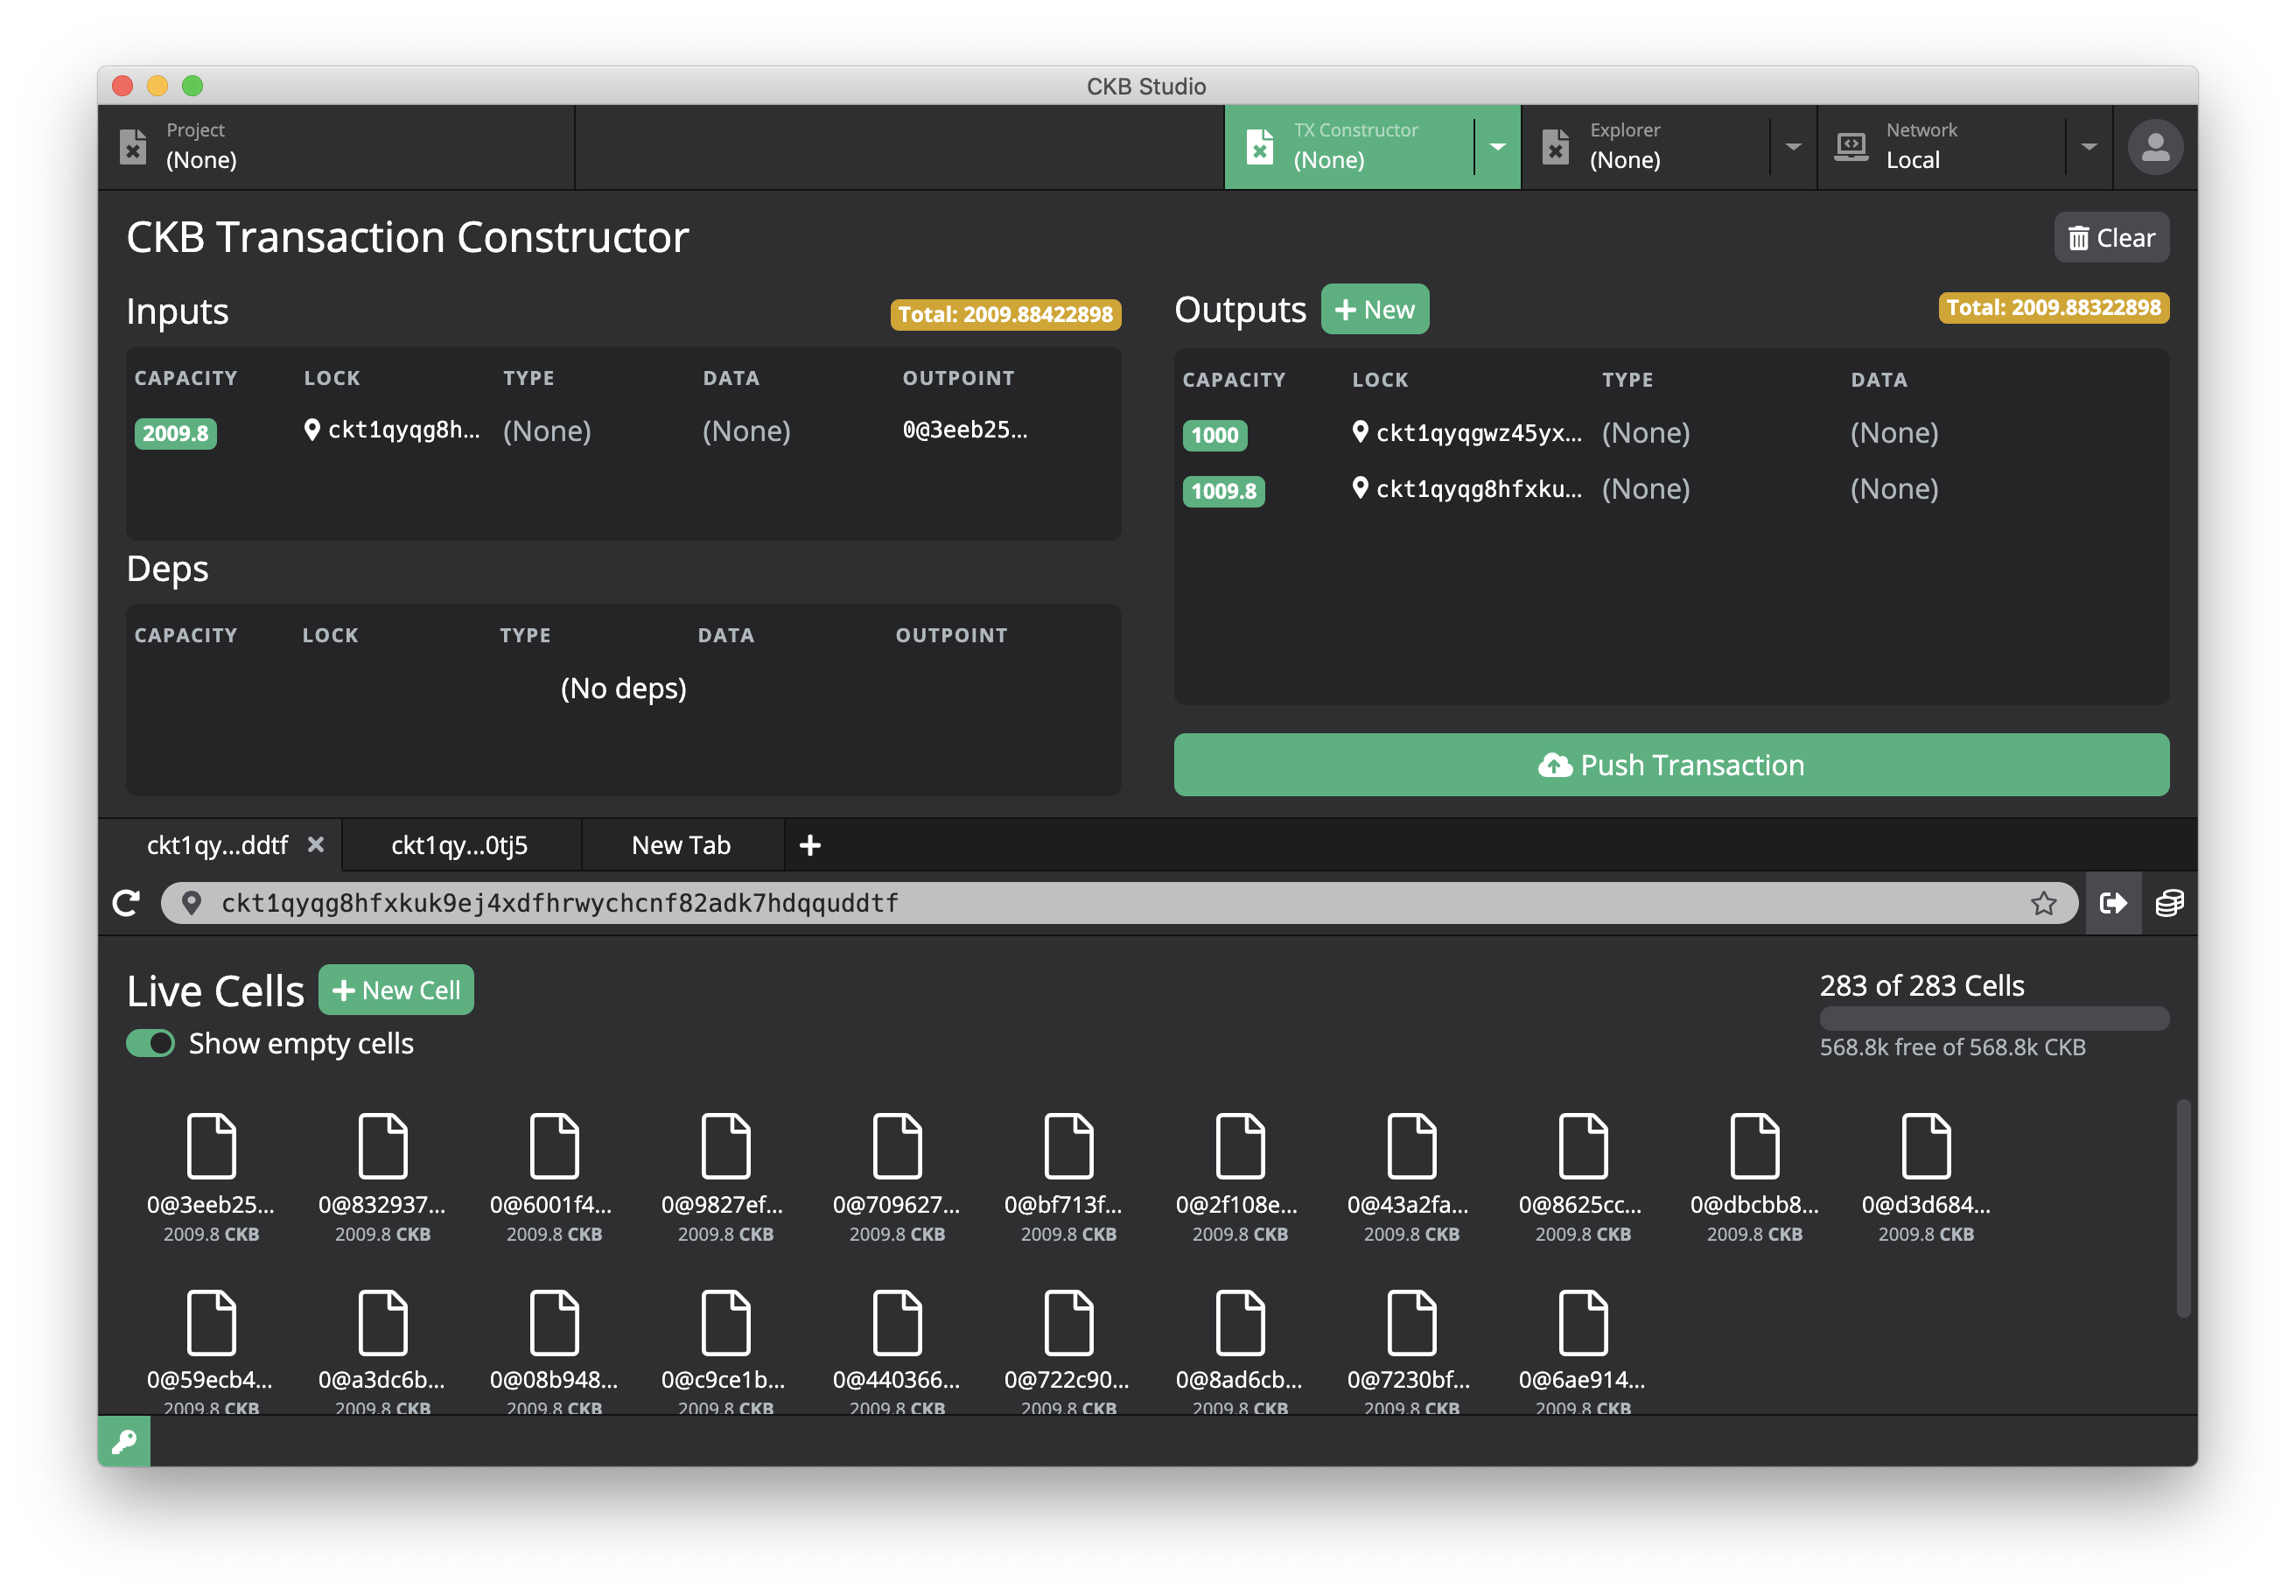Click the Network monitor icon
This screenshot has height=1596, width=2296.
click(1851, 147)
